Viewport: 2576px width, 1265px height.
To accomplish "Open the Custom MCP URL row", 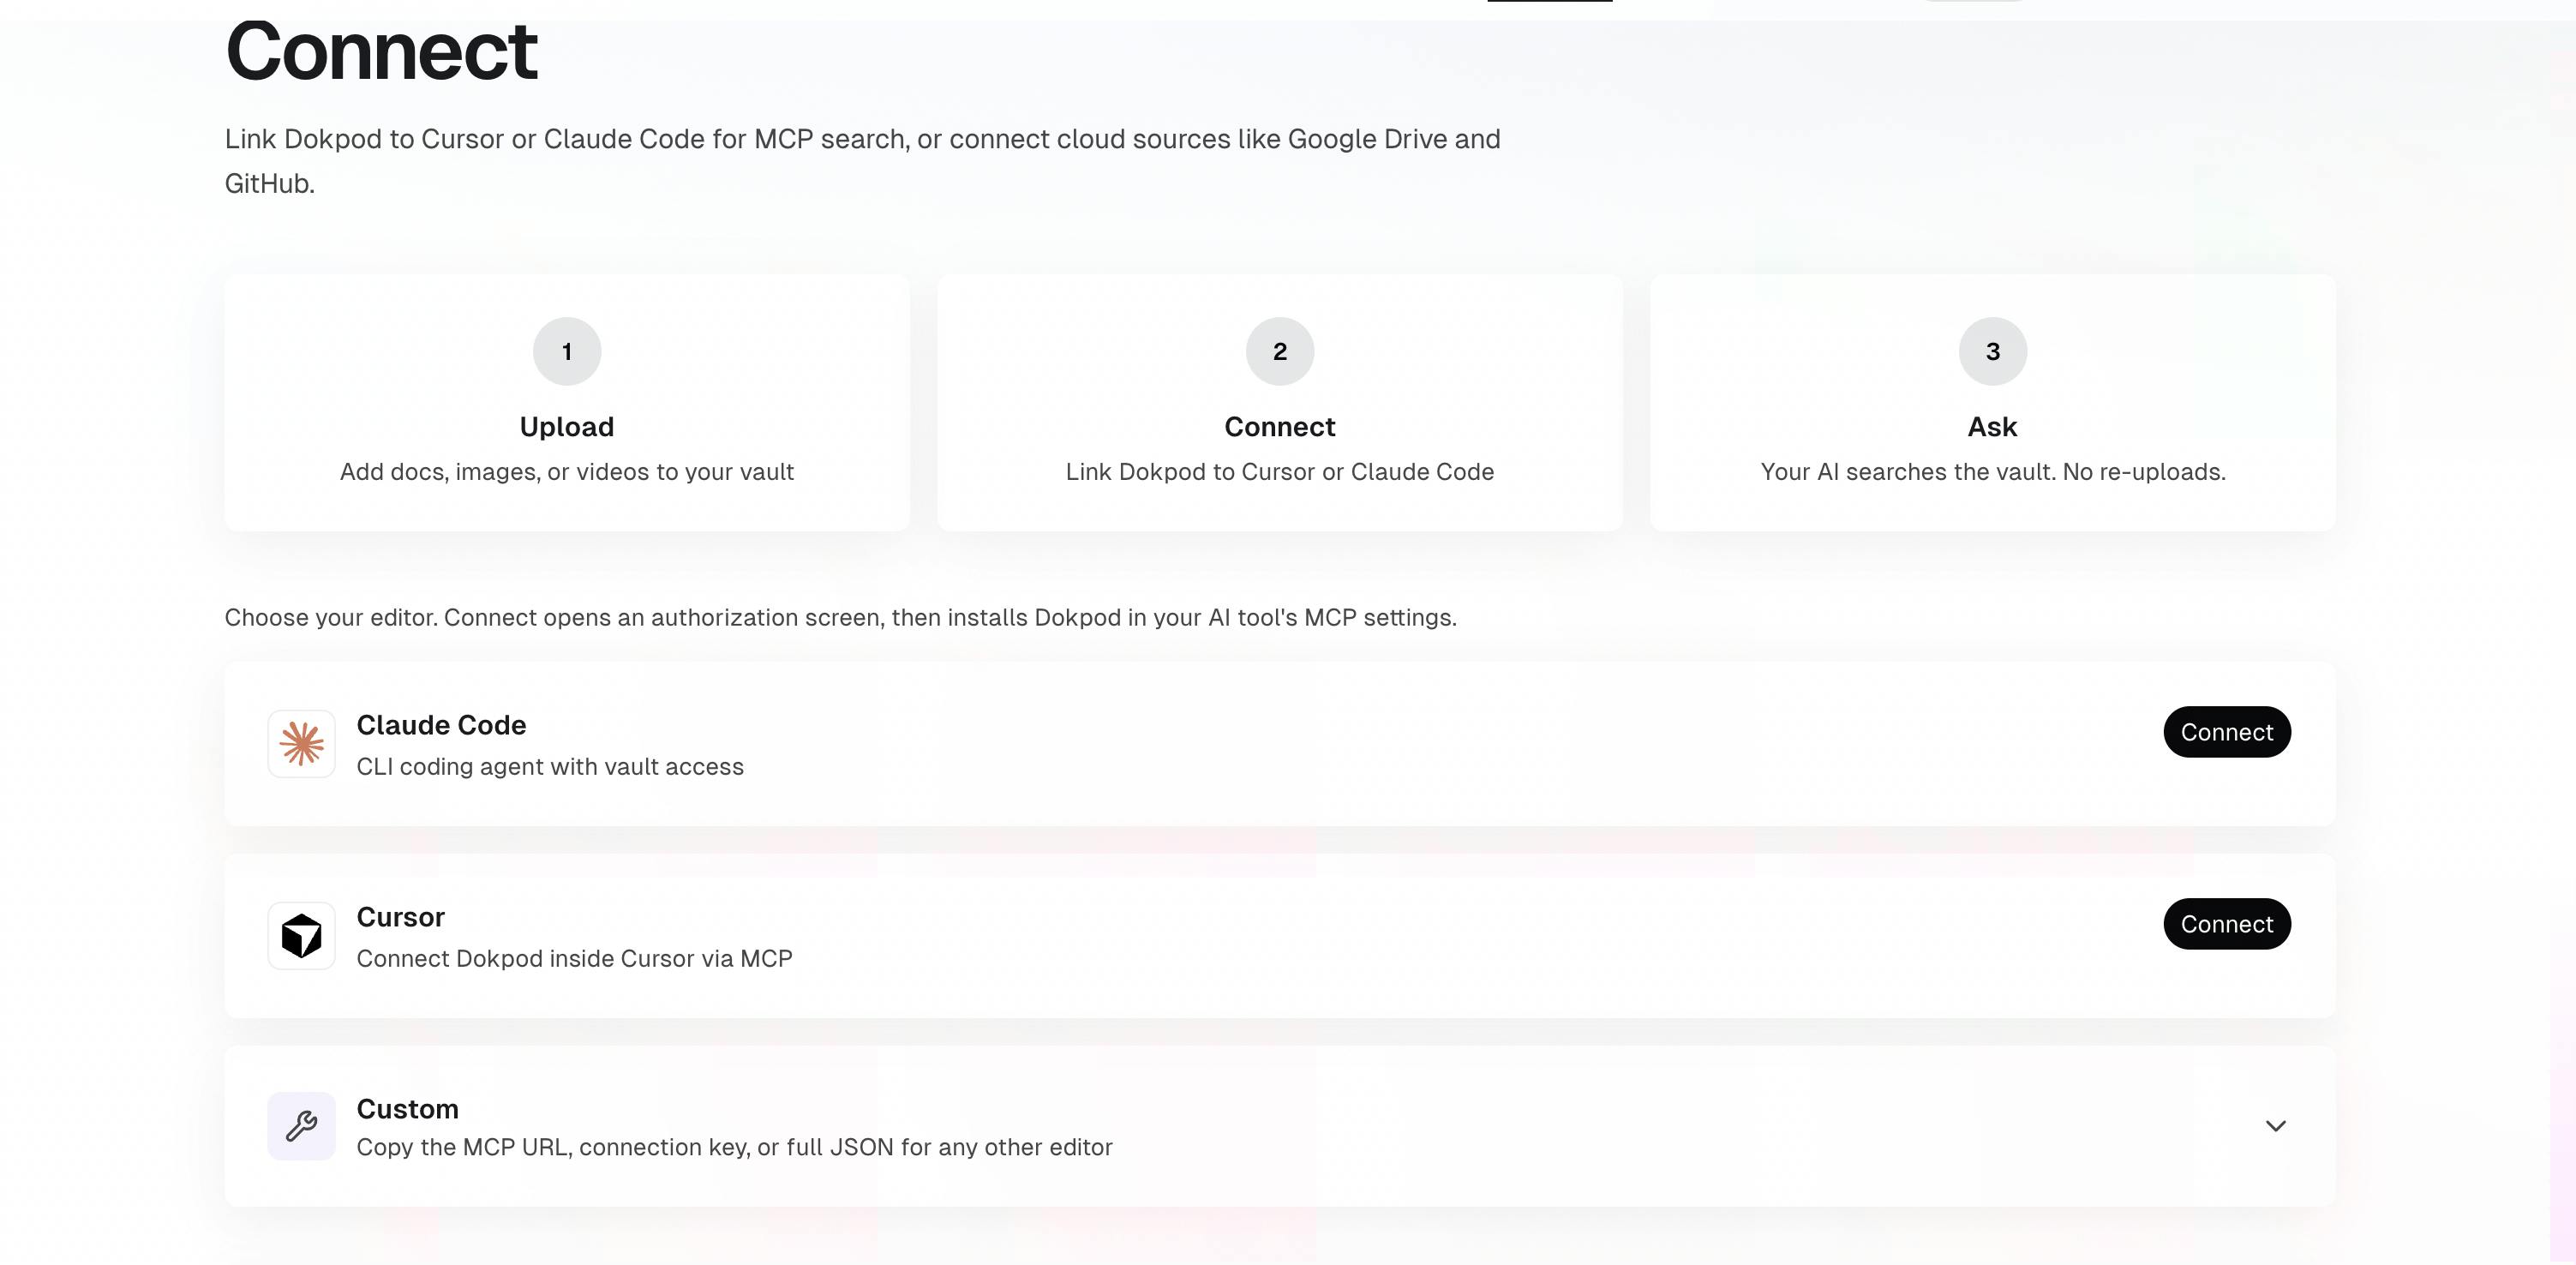I will coord(1280,1126).
